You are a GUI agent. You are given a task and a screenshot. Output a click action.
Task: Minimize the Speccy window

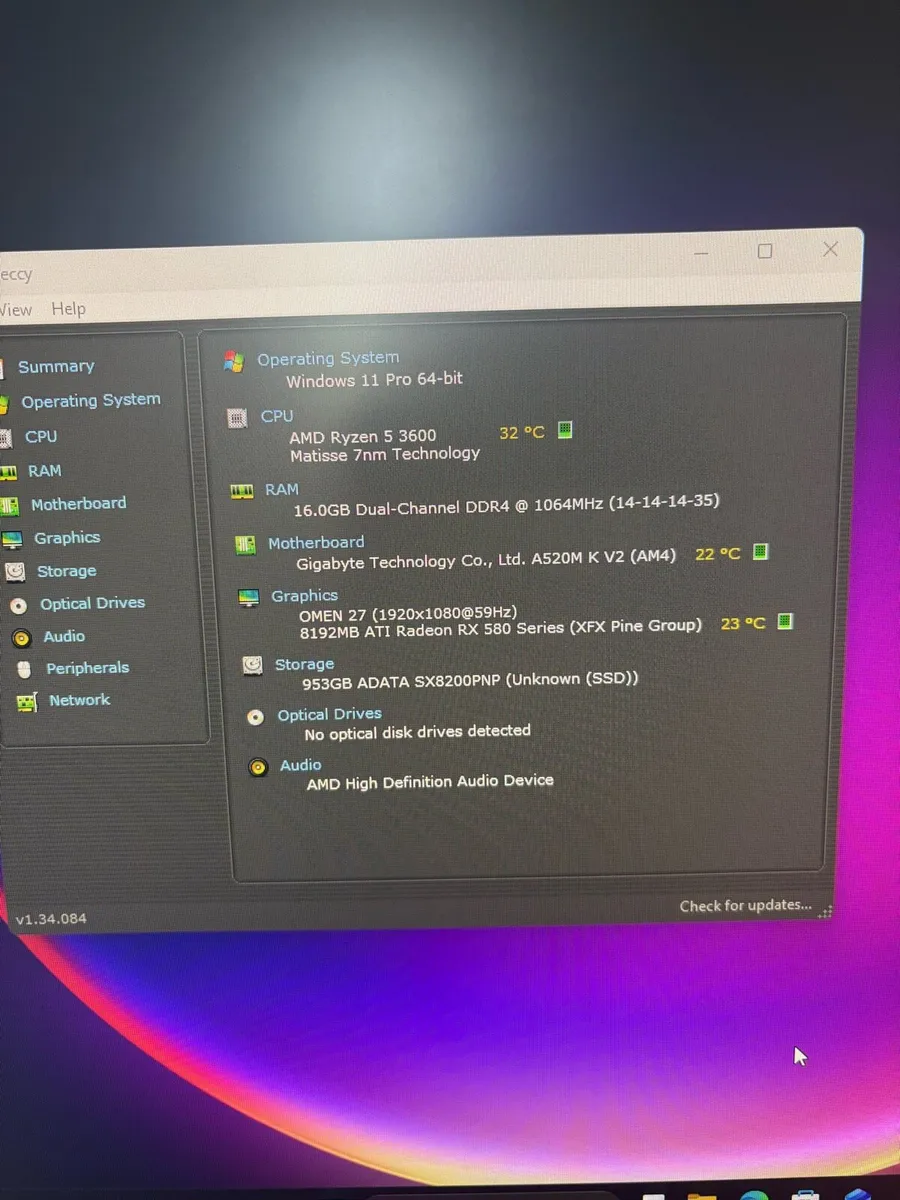[701, 254]
